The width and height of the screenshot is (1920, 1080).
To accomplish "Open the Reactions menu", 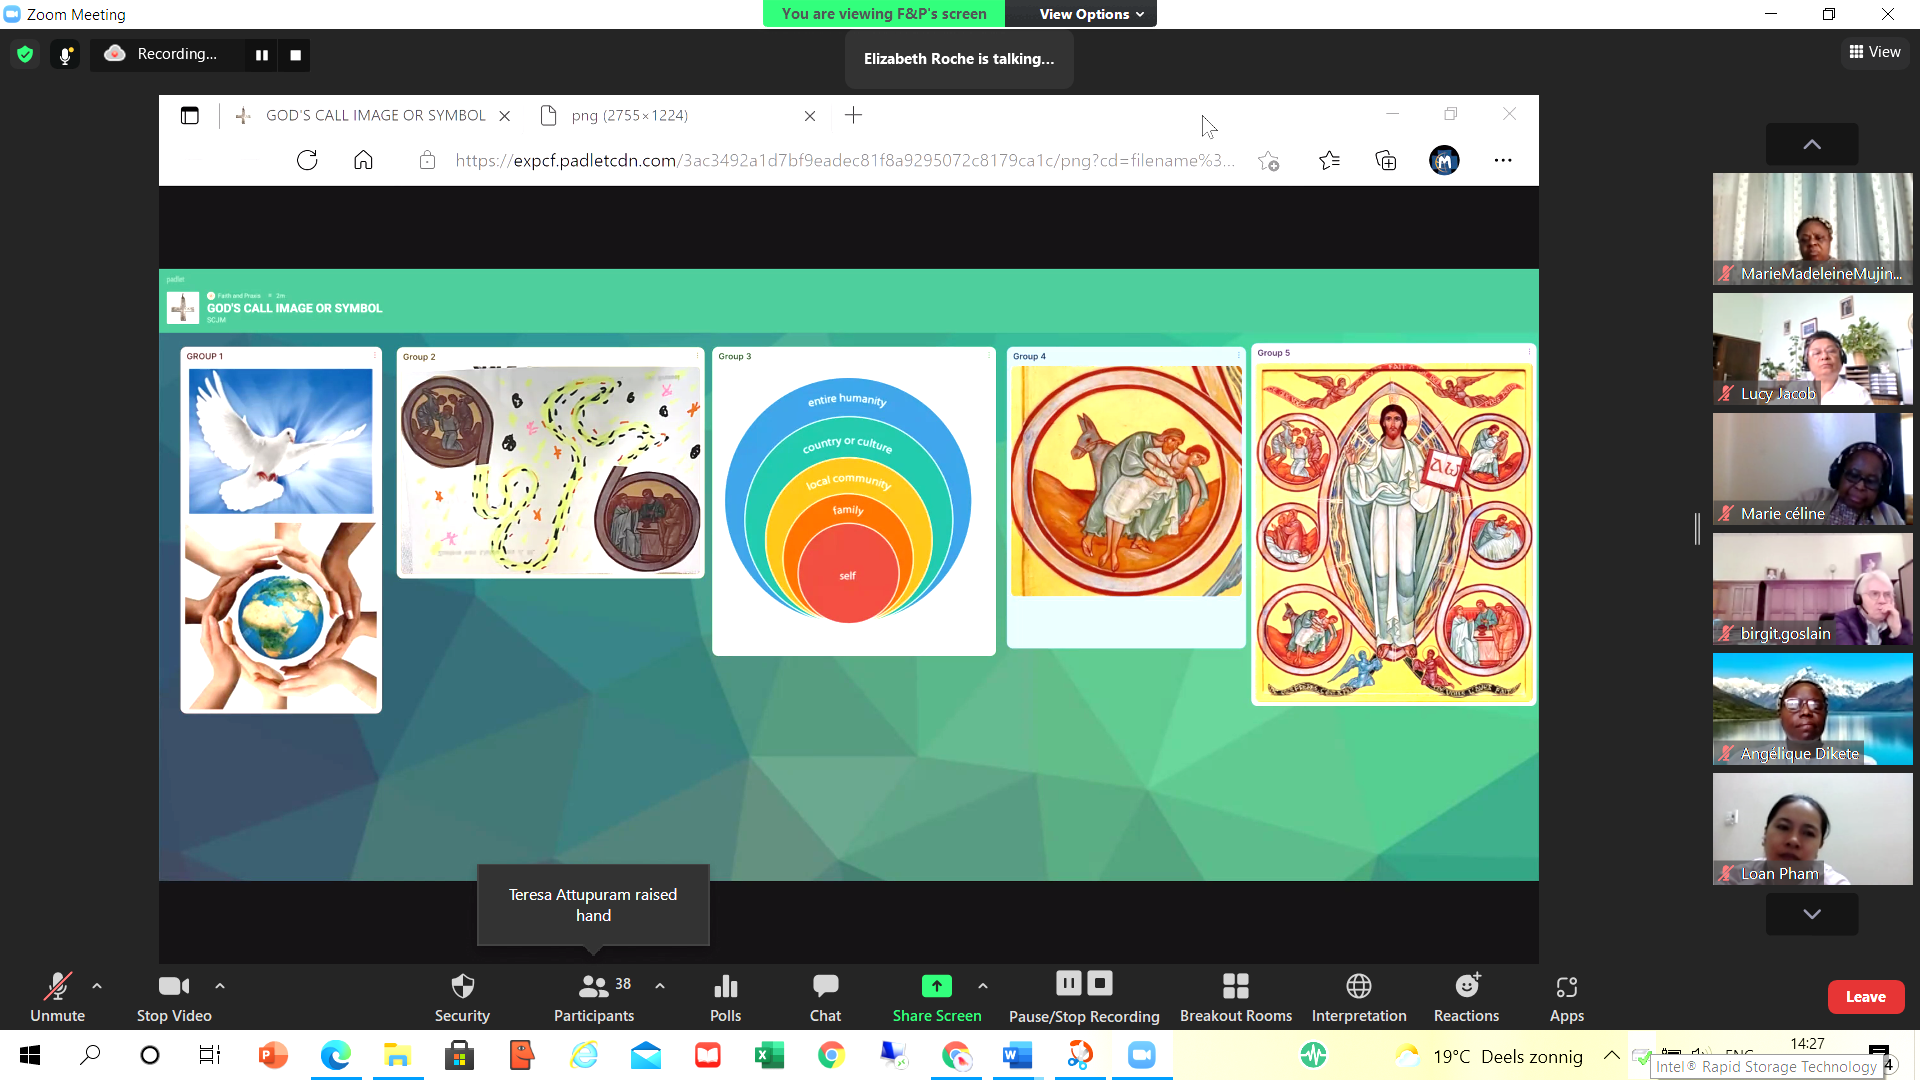I will pyautogui.click(x=1466, y=997).
